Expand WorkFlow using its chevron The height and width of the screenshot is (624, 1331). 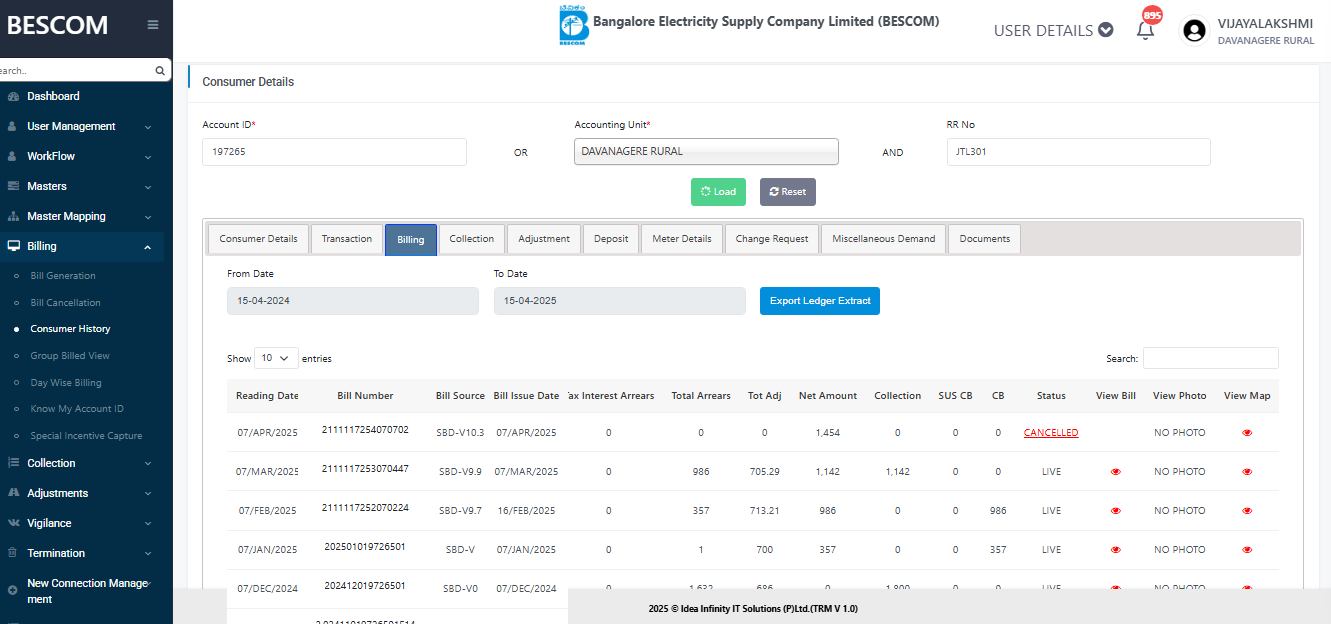pyautogui.click(x=148, y=157)
